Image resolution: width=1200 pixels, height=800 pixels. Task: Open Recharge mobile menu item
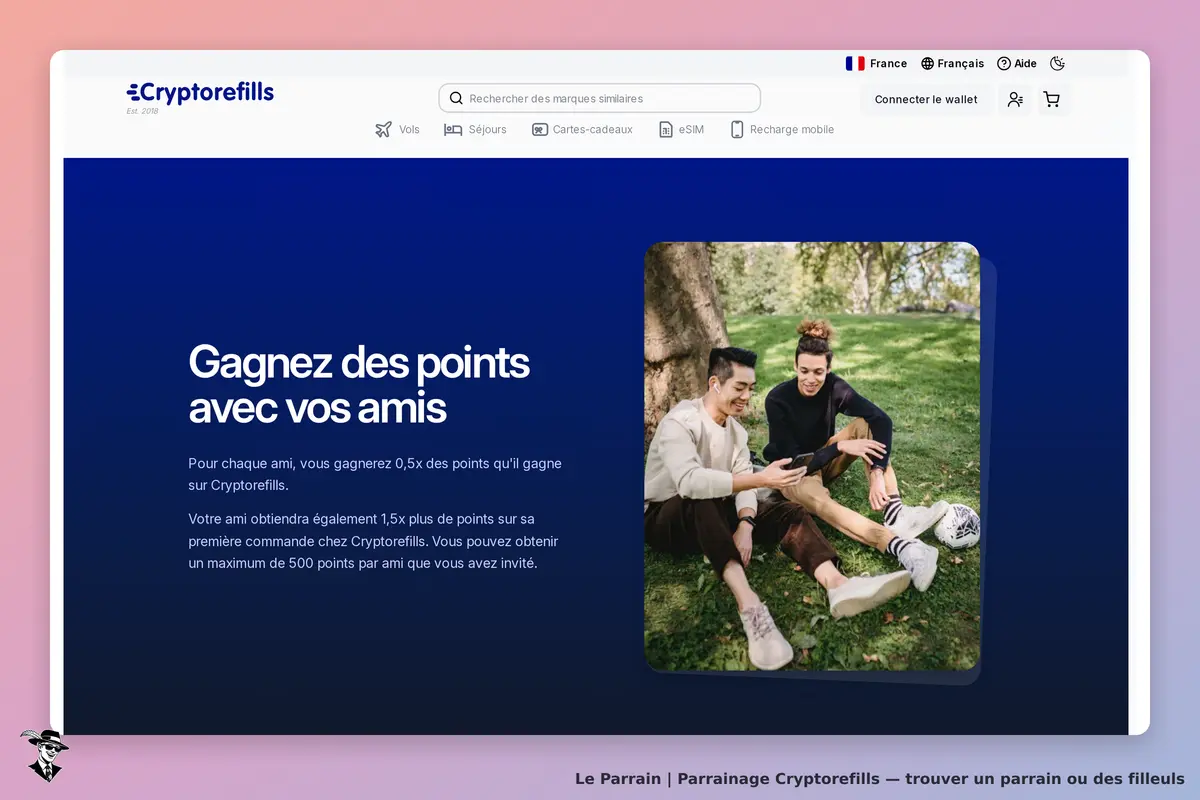tap(782, 129)
